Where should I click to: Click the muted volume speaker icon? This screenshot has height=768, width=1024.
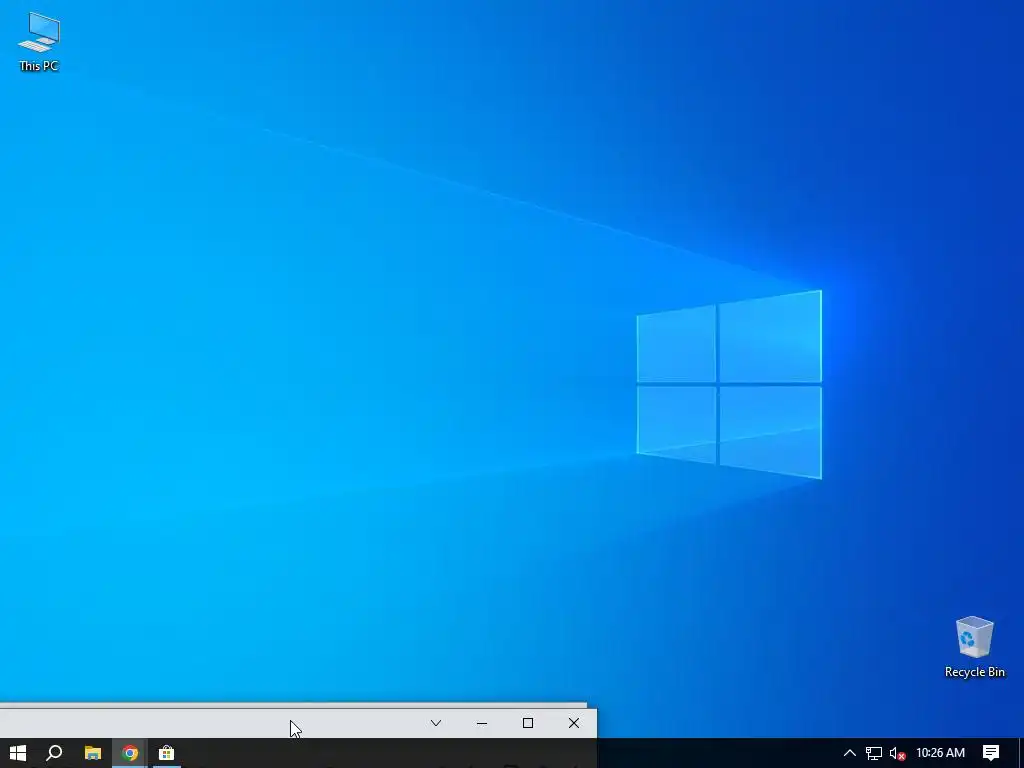[x=897, y=753]
